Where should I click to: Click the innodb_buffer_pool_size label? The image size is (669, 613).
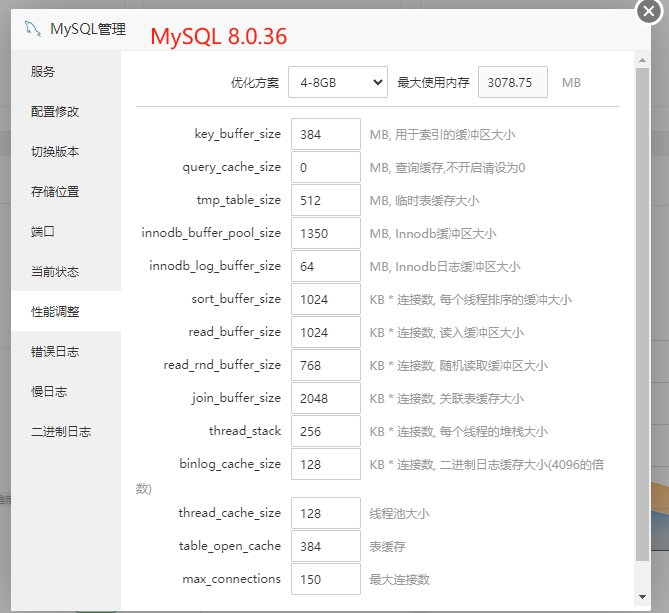[x=211, y=233]
